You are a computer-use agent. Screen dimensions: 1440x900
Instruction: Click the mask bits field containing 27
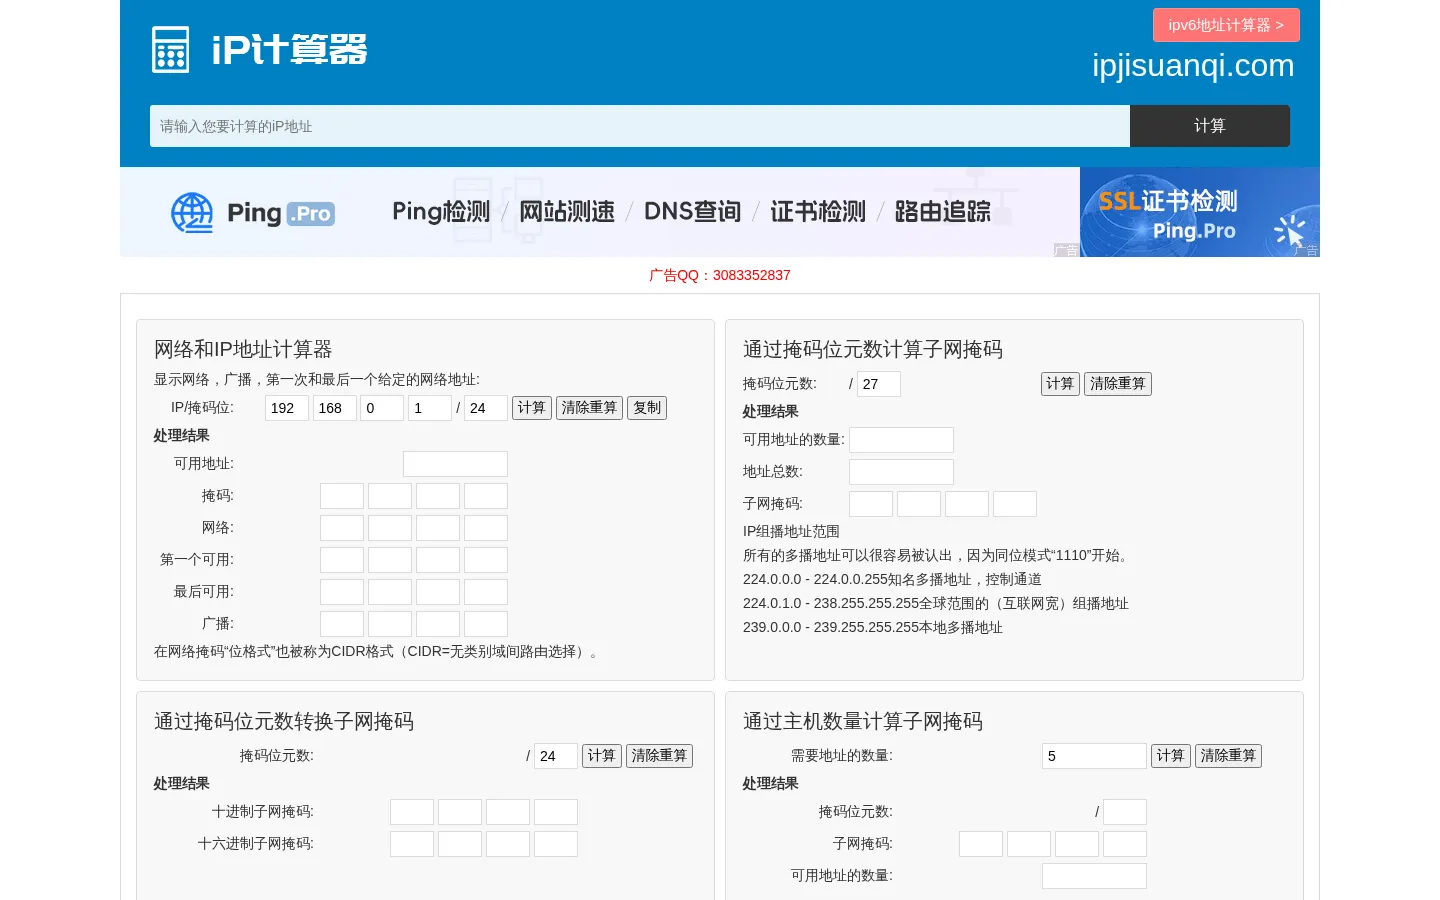click(x=879, y=384)
